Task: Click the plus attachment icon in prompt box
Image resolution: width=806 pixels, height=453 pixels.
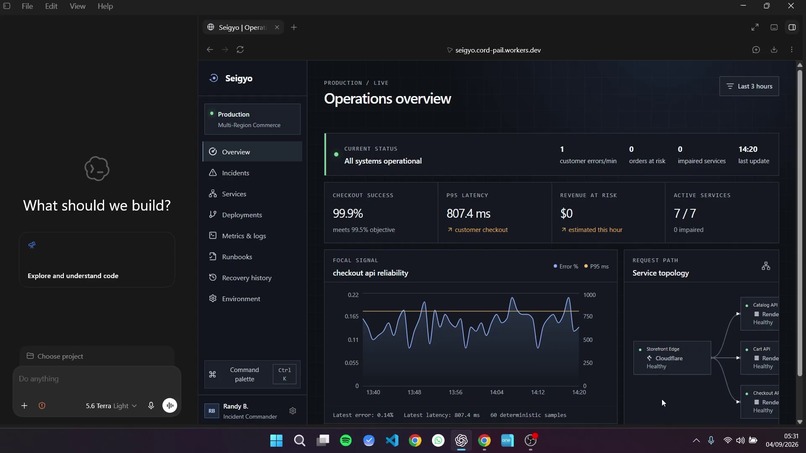Action: [x=24, y=406]
